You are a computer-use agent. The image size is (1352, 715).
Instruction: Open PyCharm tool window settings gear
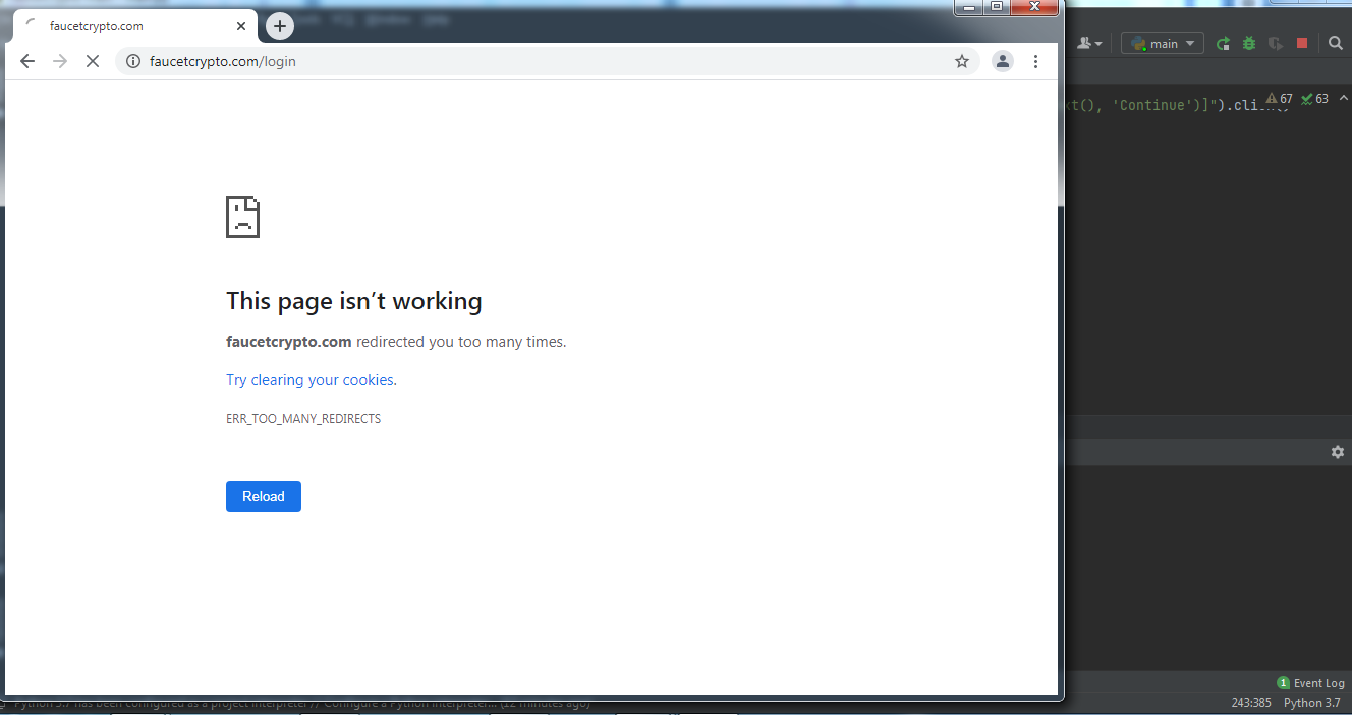1338,452
